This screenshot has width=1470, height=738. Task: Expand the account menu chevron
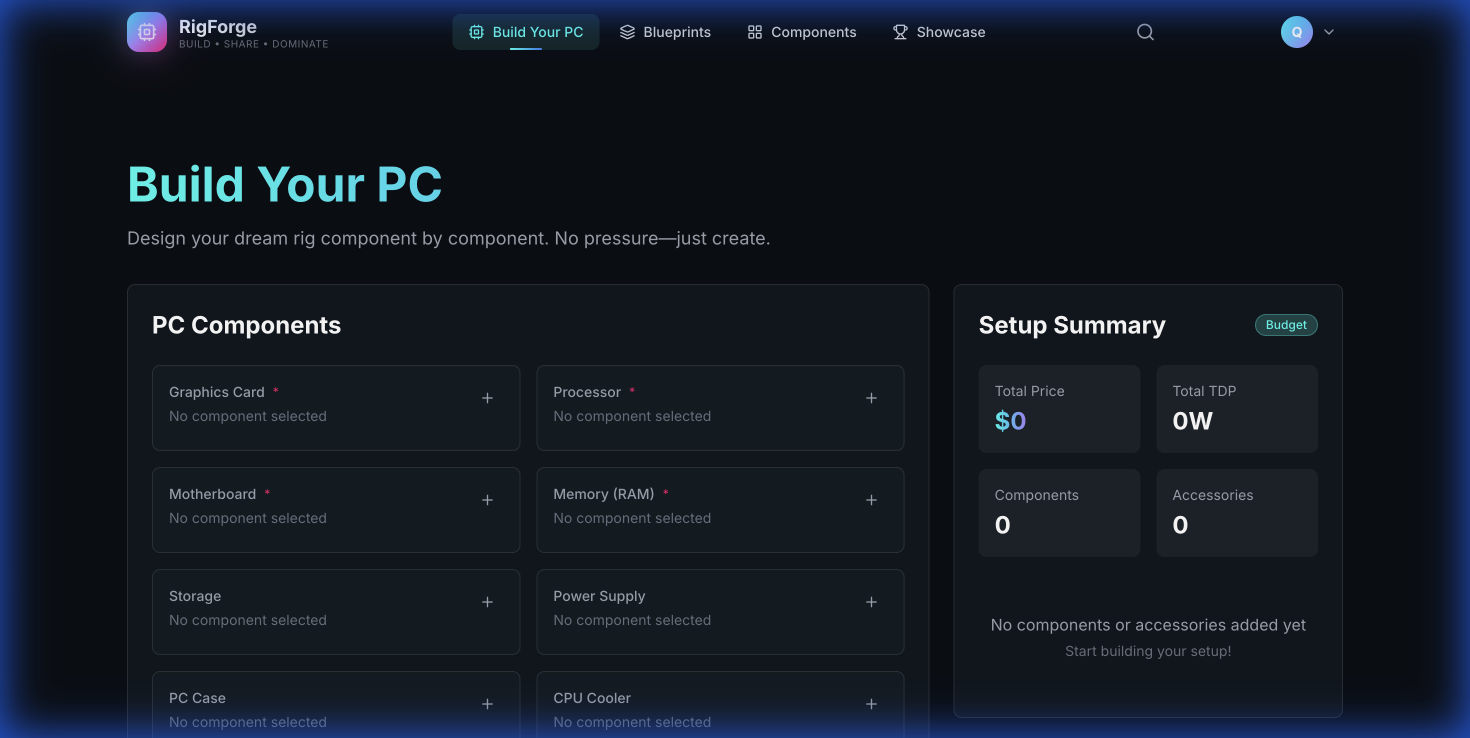[1329, 32]
